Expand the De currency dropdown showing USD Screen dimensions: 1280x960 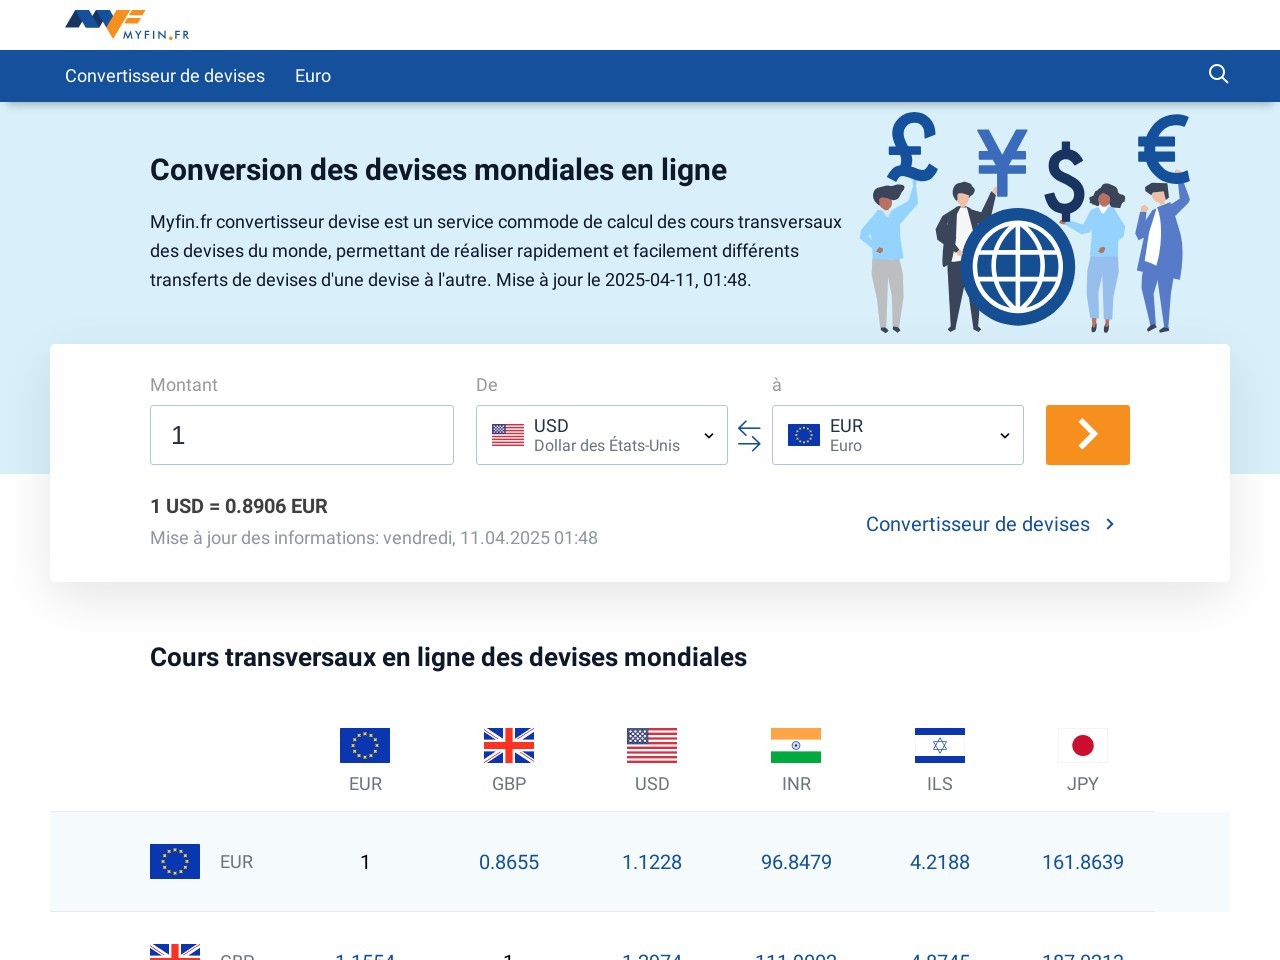click(602, 435)
